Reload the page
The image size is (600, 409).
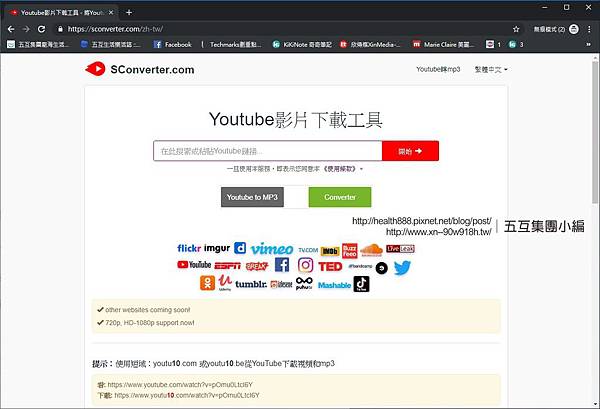(x=41, y=29)
